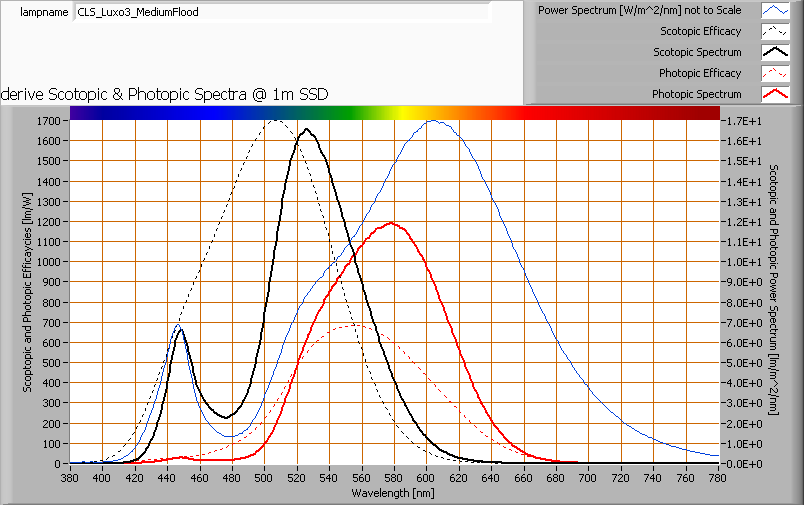Select the lampname field showing CLS_Luxo3_MediumFlood

280,13
